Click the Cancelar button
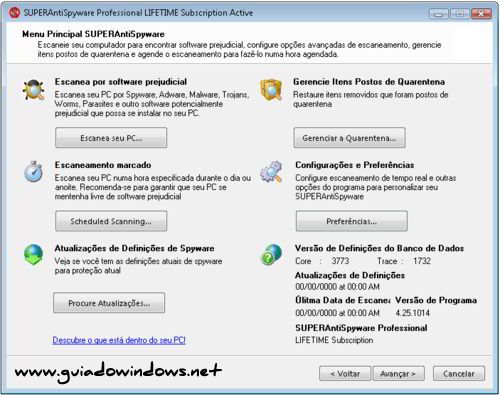Viewport: 500px width, 395px height. pos(459,374)
